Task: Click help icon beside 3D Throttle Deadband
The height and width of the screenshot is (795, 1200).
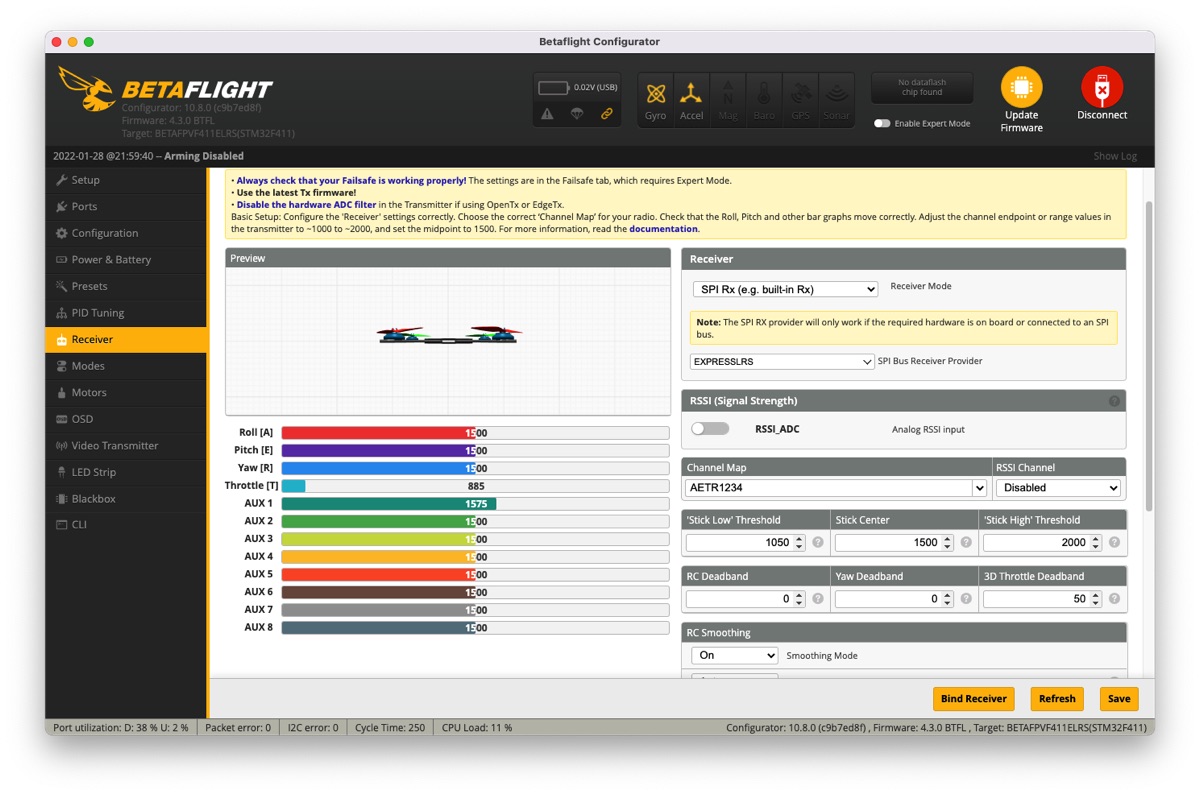Action: [1114, 599]
